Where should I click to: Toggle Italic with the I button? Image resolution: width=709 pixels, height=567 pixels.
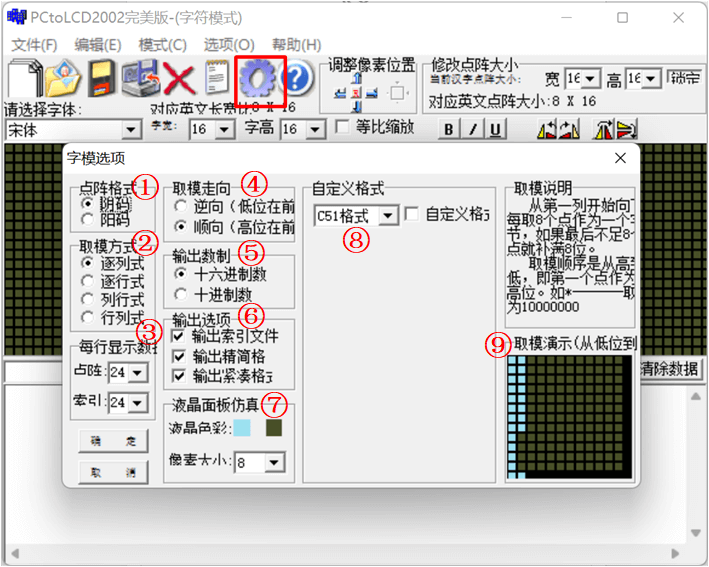[473, 129]
